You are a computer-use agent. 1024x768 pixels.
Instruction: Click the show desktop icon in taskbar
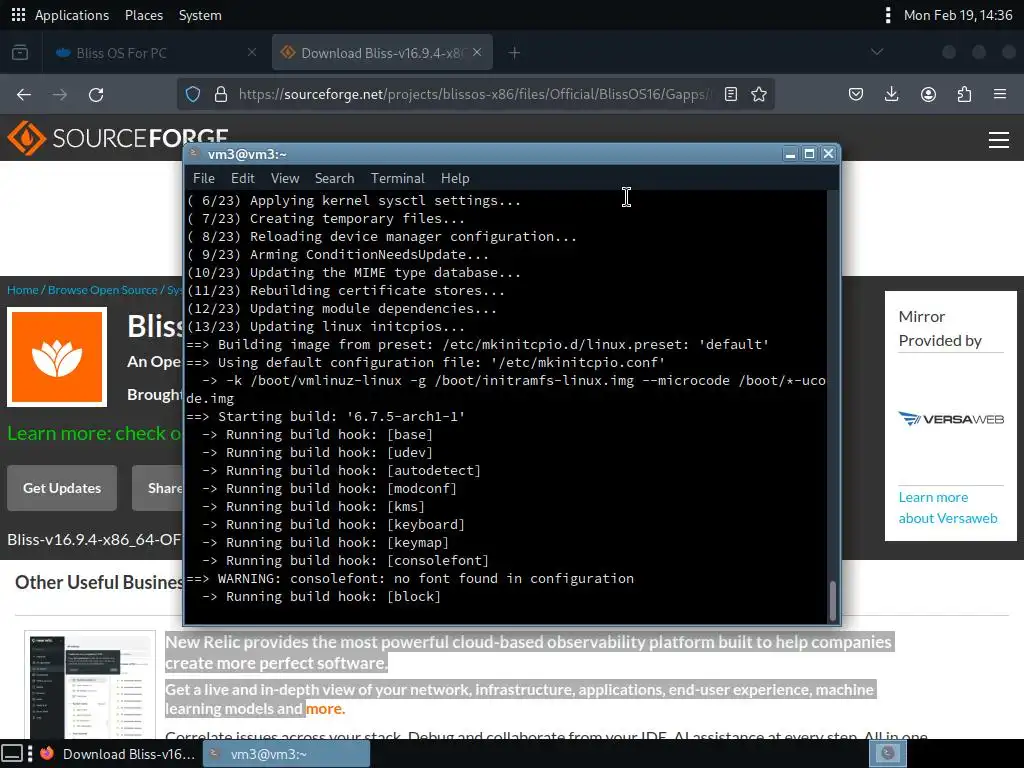(12, 754)
